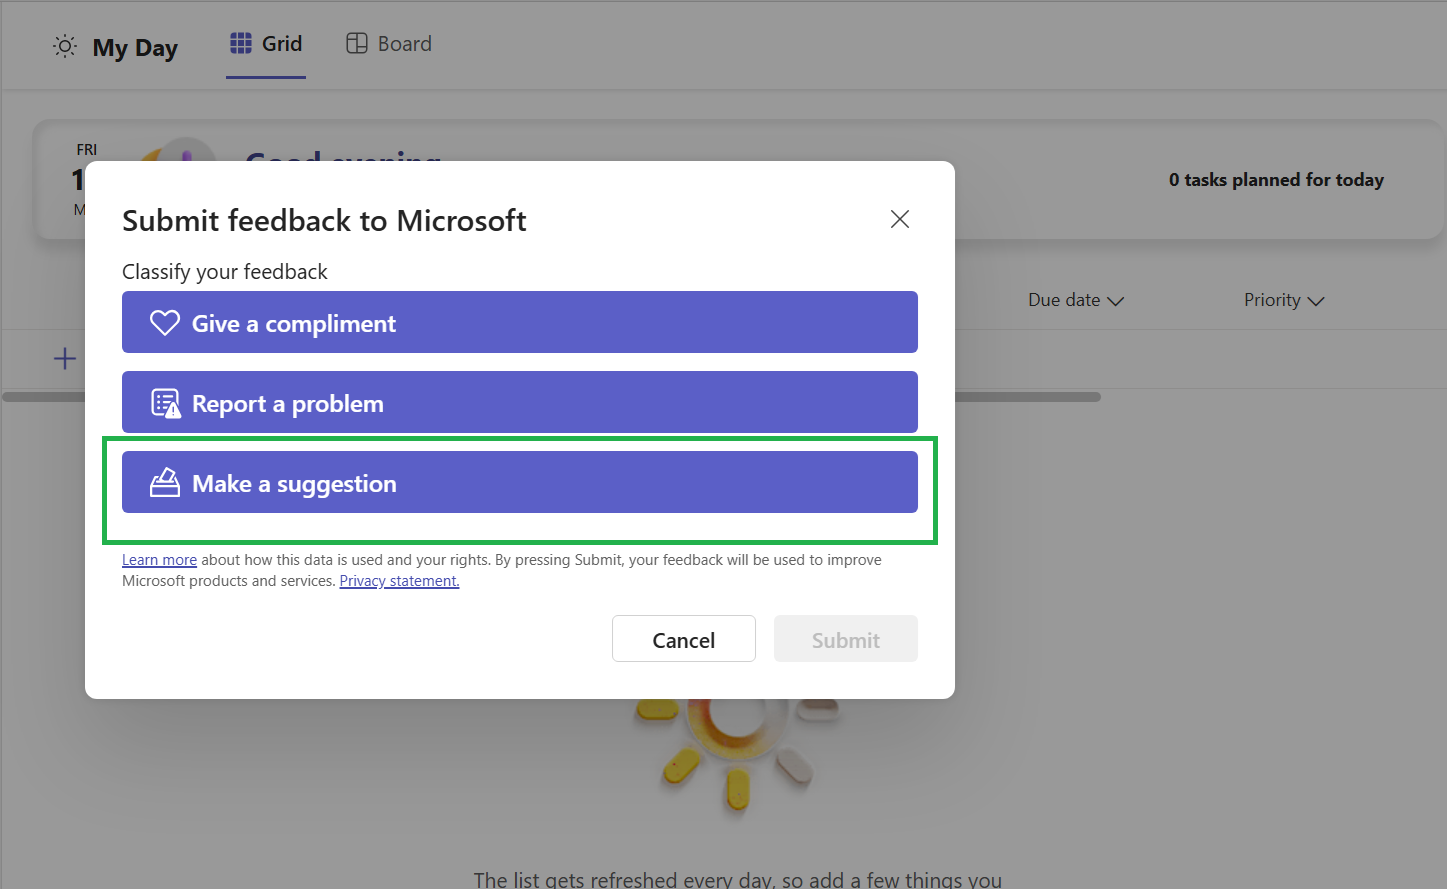Viewport: 1447px width, 889px height.
Task: Click the 'Submit feedback to Microsoft' title
Action: point(324,220)
